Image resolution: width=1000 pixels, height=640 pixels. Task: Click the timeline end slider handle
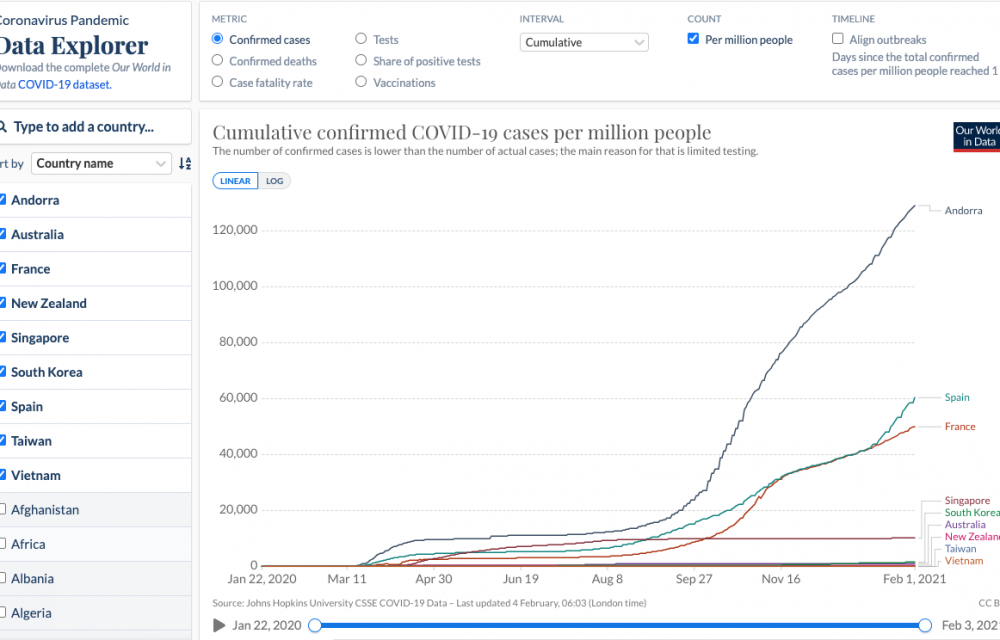tap(925, 625)
